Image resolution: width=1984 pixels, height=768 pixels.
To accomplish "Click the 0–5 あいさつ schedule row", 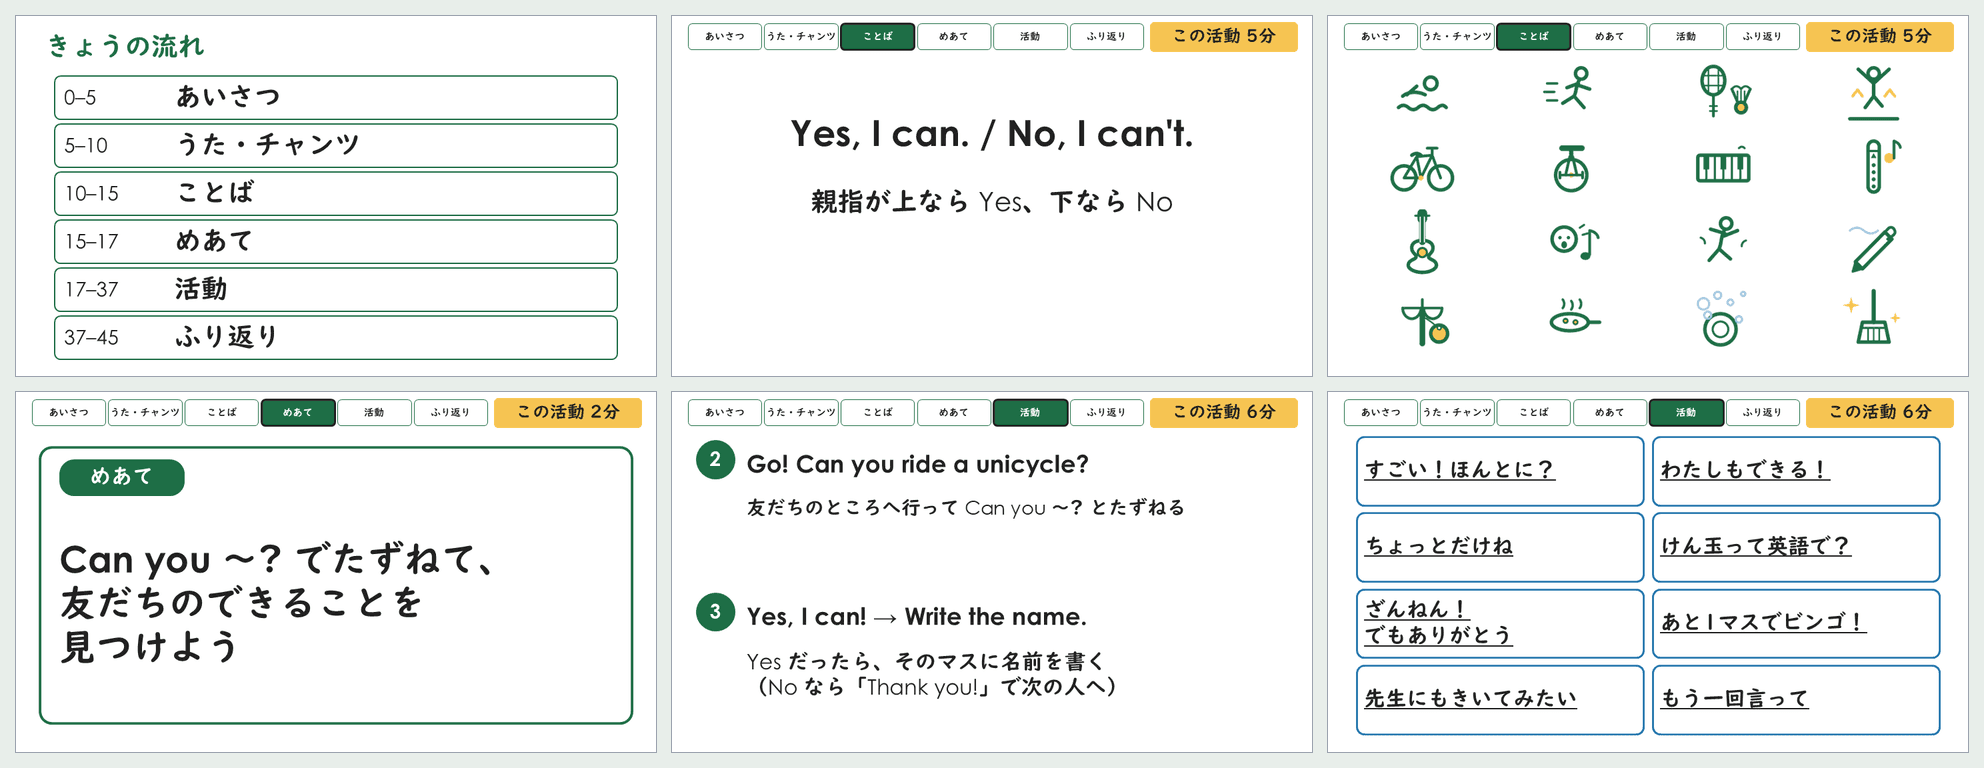I will point(336,98).
